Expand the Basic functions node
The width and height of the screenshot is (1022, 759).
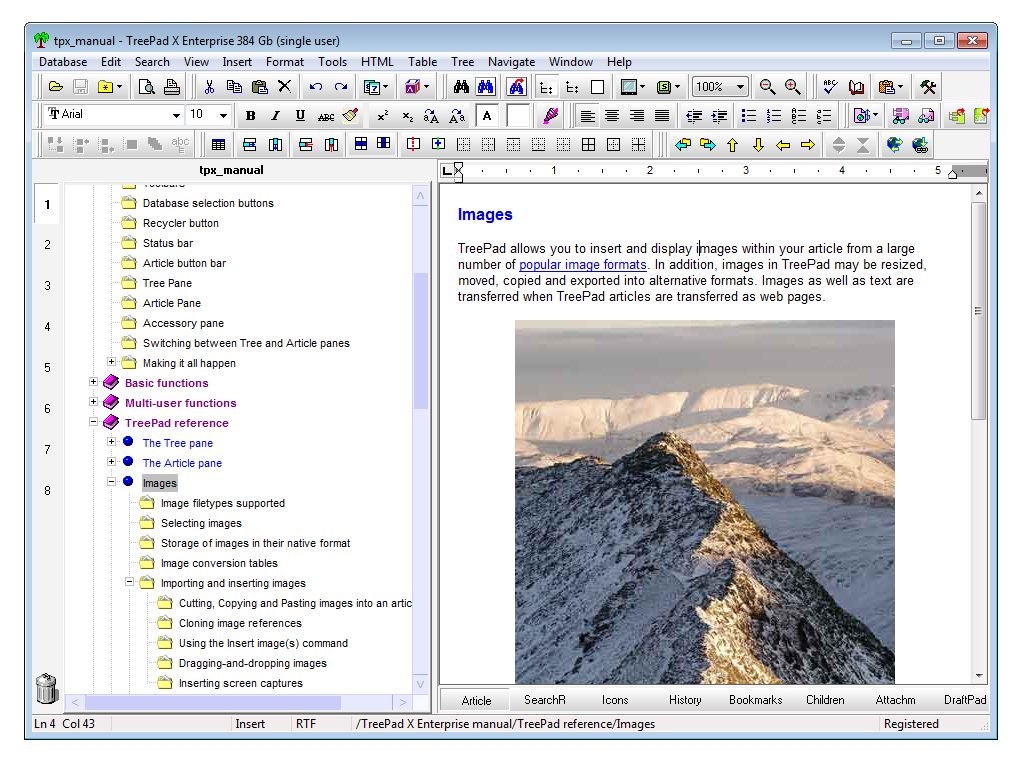93,381
